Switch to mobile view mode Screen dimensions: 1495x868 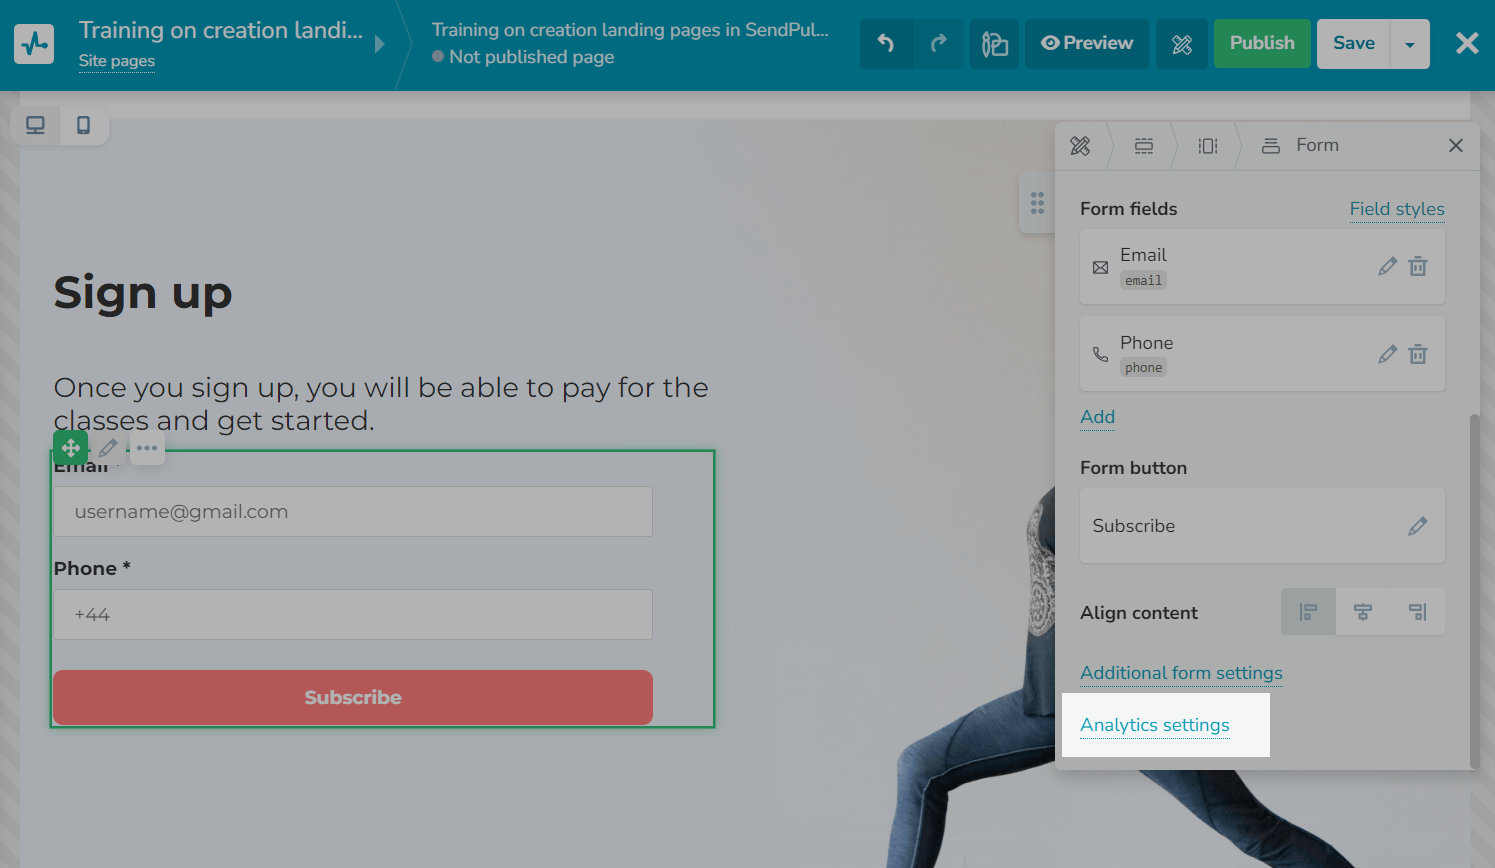coord(84,125)
